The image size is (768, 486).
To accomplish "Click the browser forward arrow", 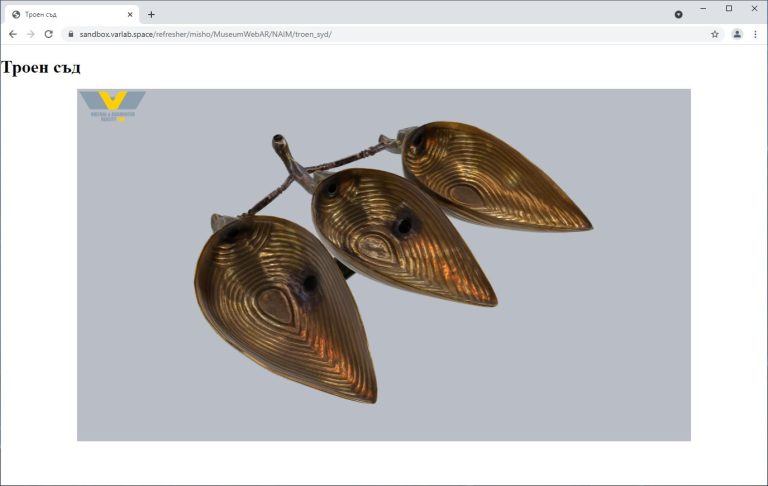I will point(30,34).
